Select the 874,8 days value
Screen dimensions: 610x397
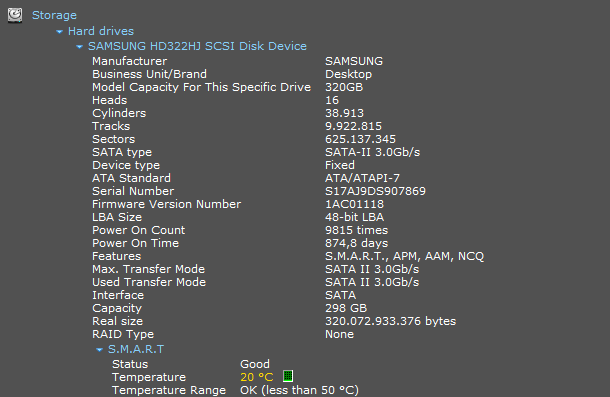(356, 243)
